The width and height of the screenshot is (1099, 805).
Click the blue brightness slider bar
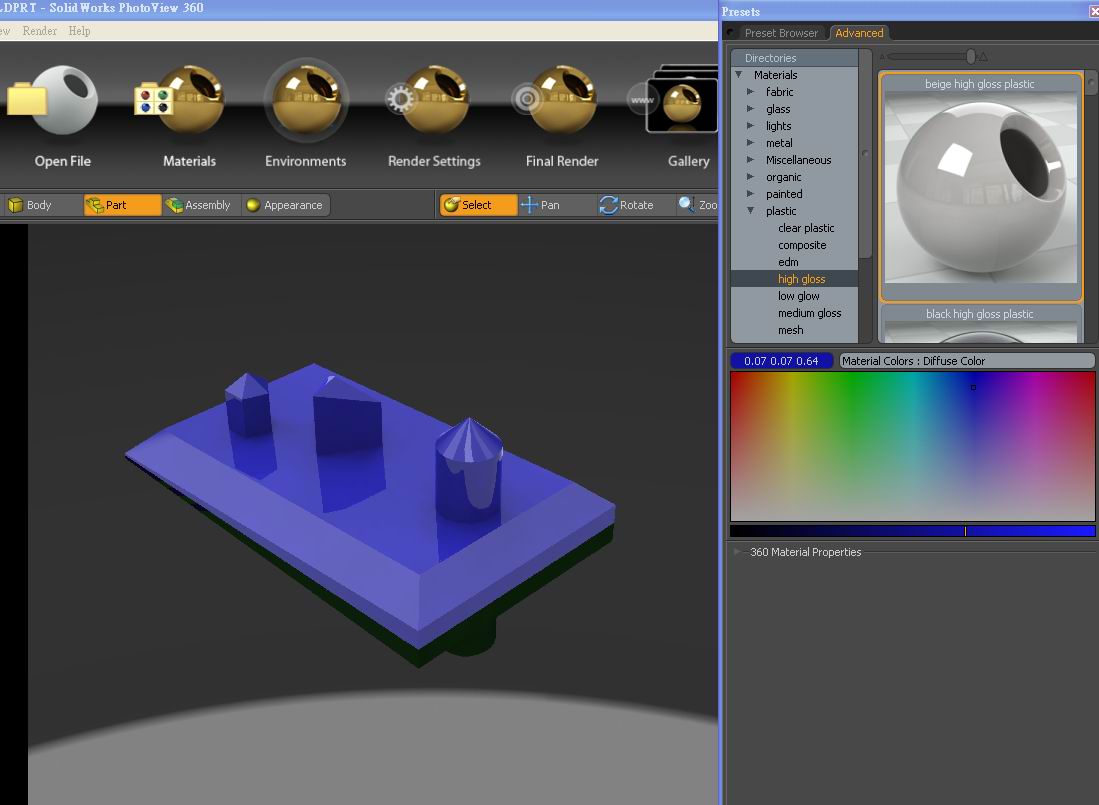(913, 531)
